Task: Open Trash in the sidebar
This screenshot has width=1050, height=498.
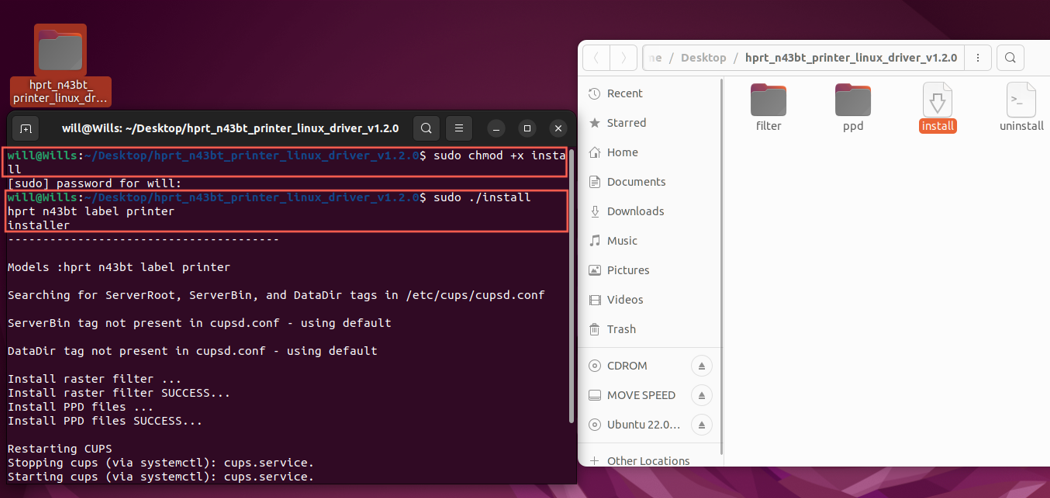Action: tap(650, 329)
